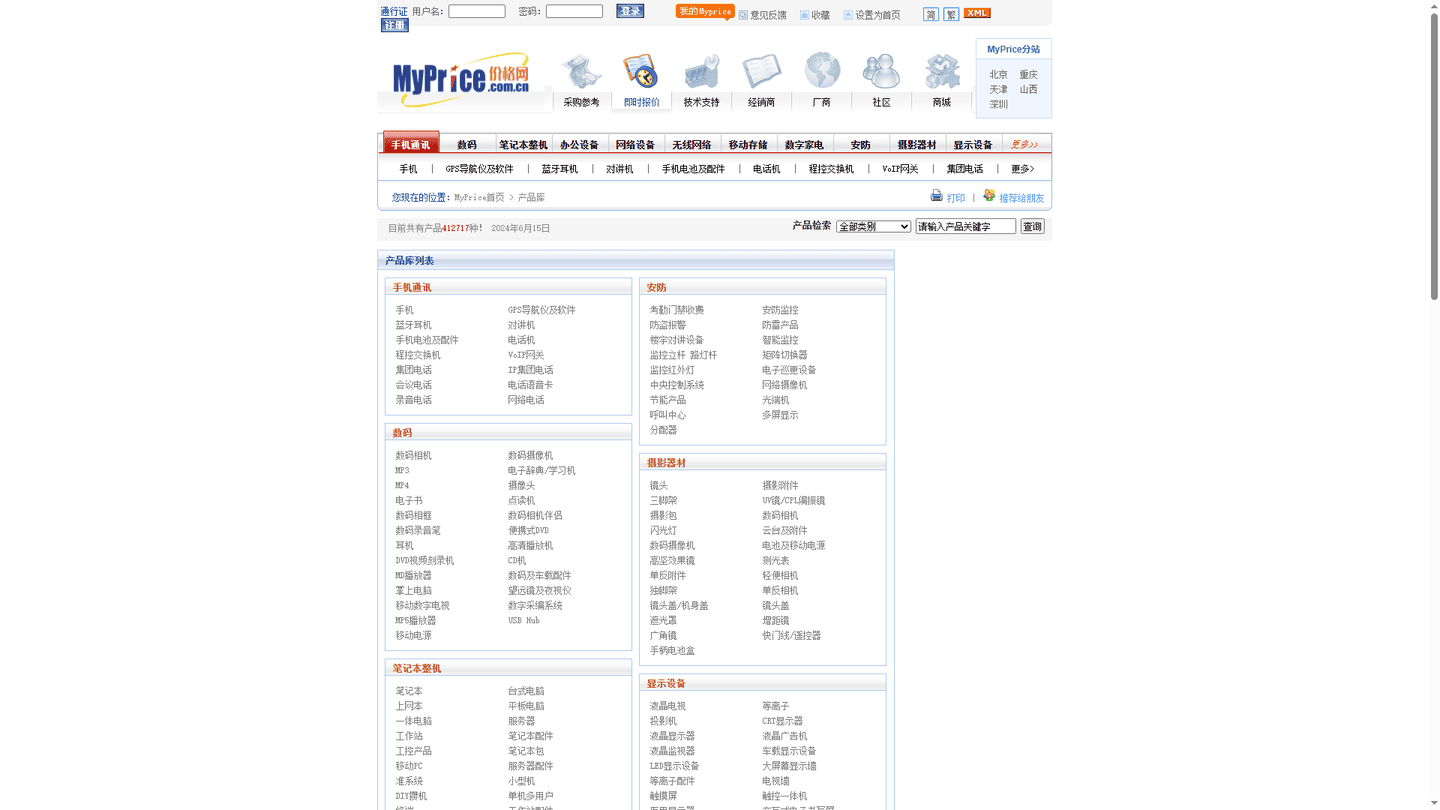
Task: Click the 密码 password field
Action: (574, 11)
